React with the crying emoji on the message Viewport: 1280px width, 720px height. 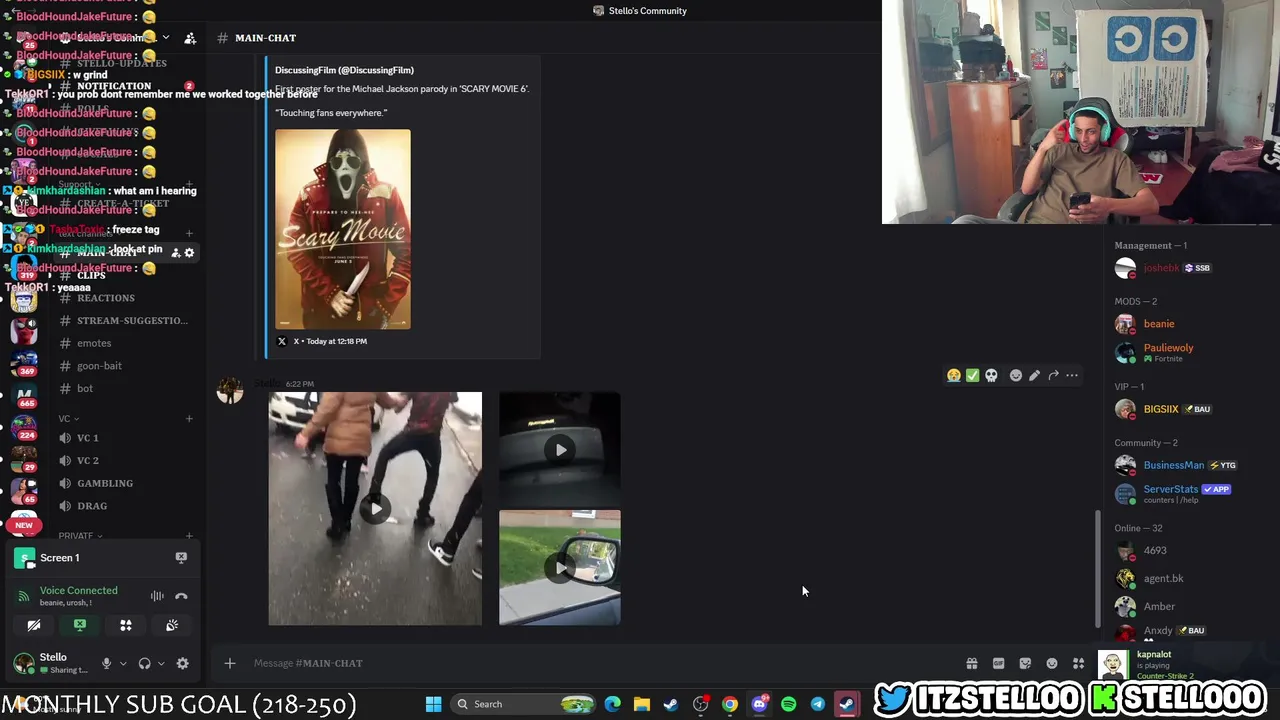pos(954,375)
